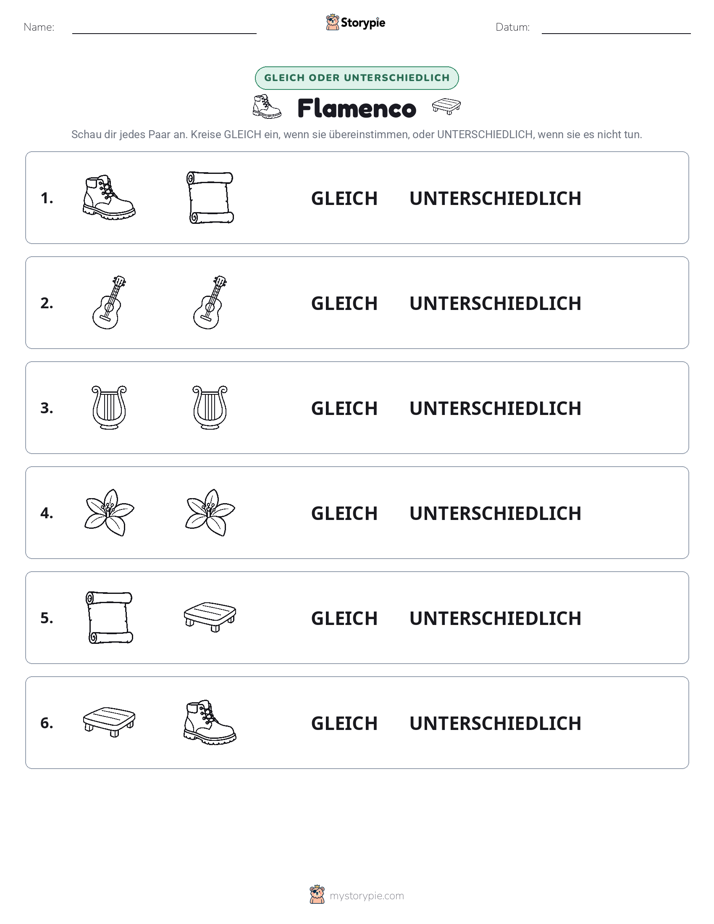The image size is (714, 924).
Task: Click the scroll icon in row 1
Action: click(x=210, y=197)
